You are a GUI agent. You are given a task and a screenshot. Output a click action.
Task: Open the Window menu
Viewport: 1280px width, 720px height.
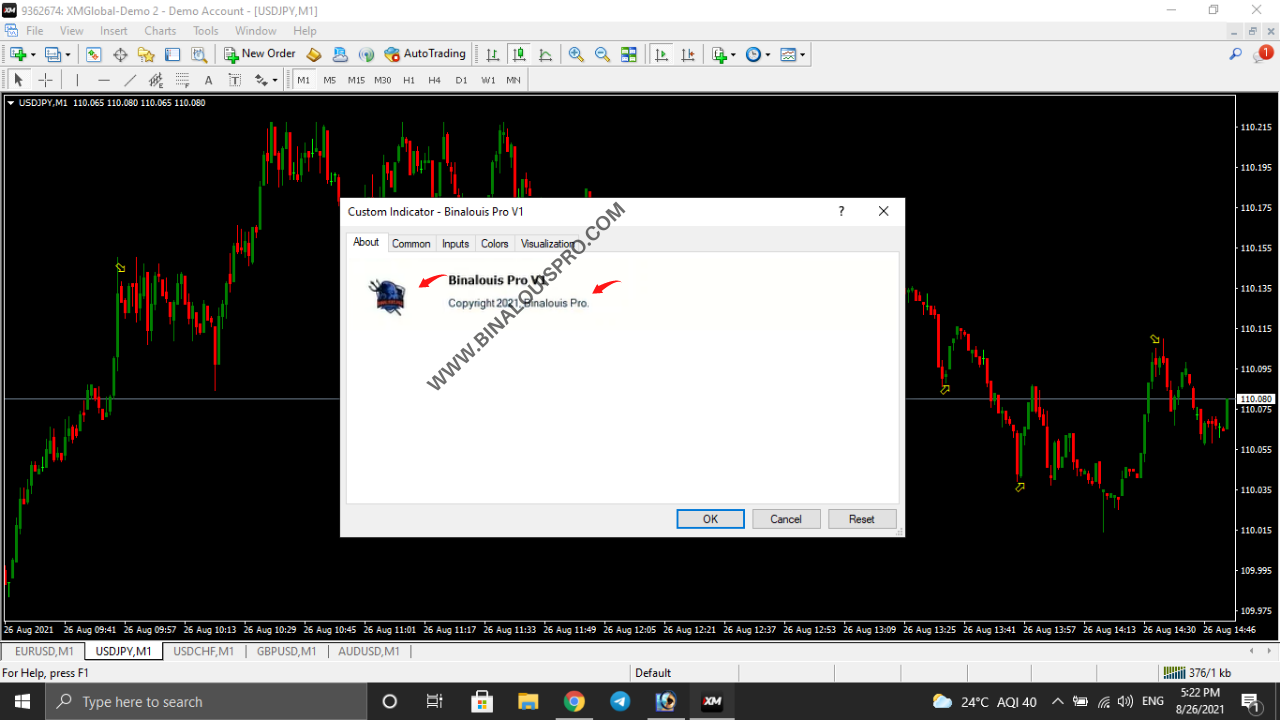[x=256, y=31]
